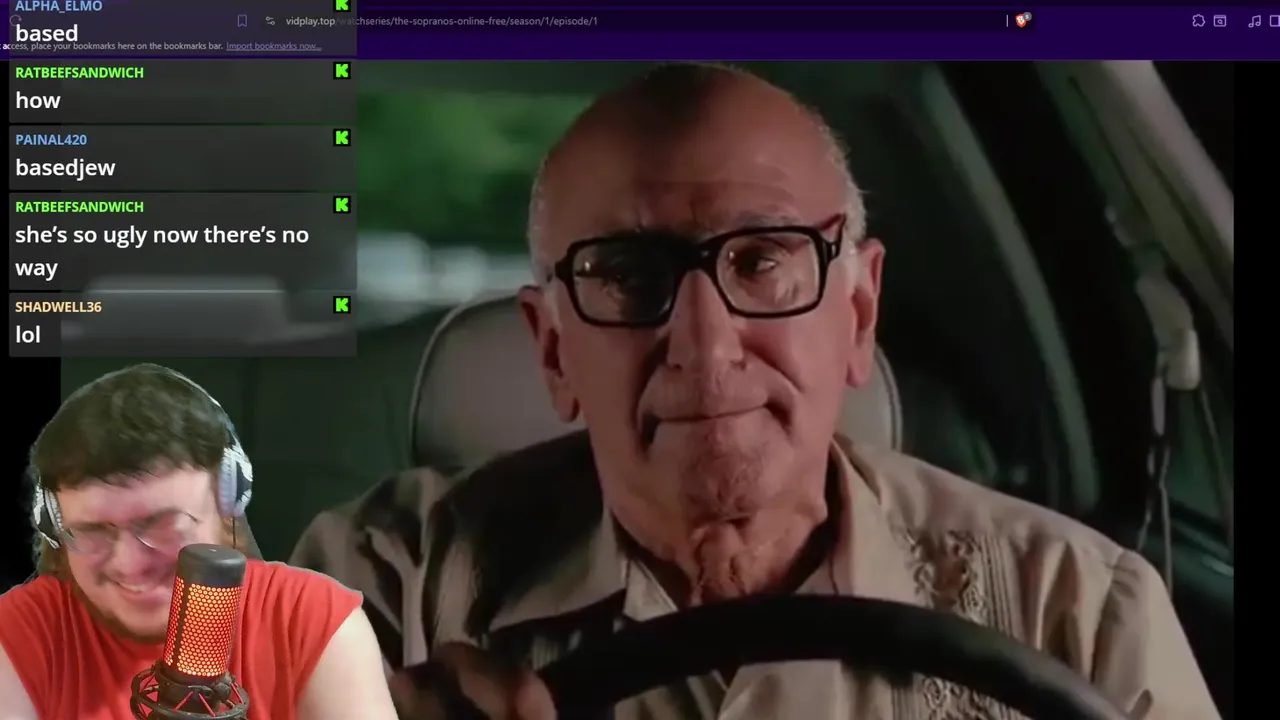Select username RATBEEFSANDWICH above 'how'
This screenshot has width=1280, height=720.
click(79, 72)
